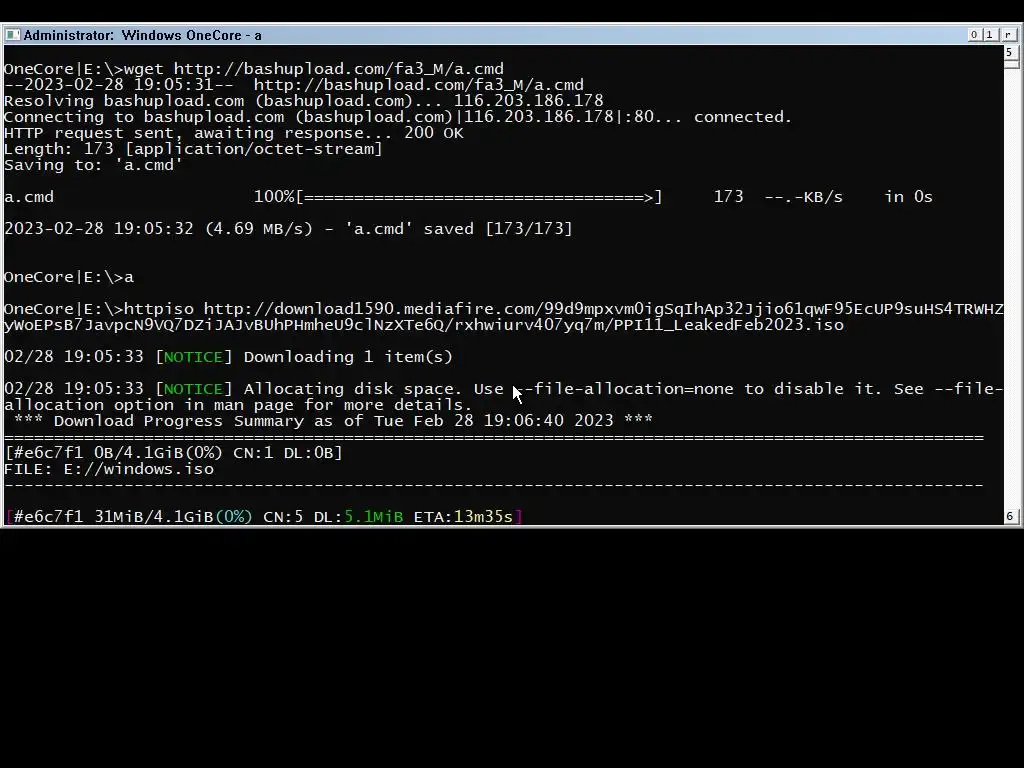
Task: Click "'a.cmd' saved [173/173]" text
Action: [x=458, y=229]
